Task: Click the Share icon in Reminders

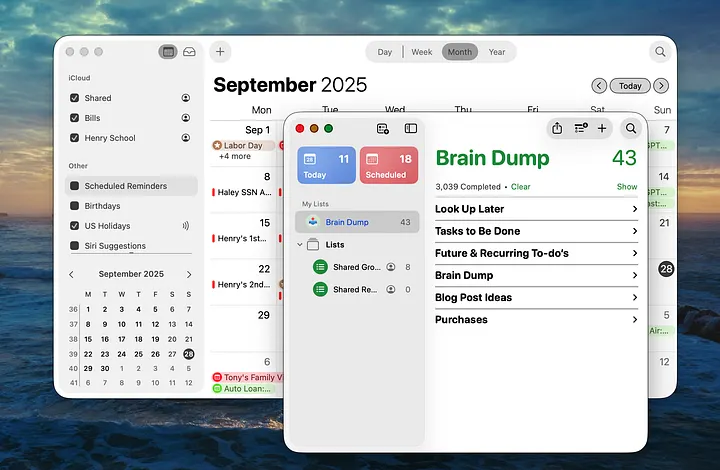Action: coord(557,128)
